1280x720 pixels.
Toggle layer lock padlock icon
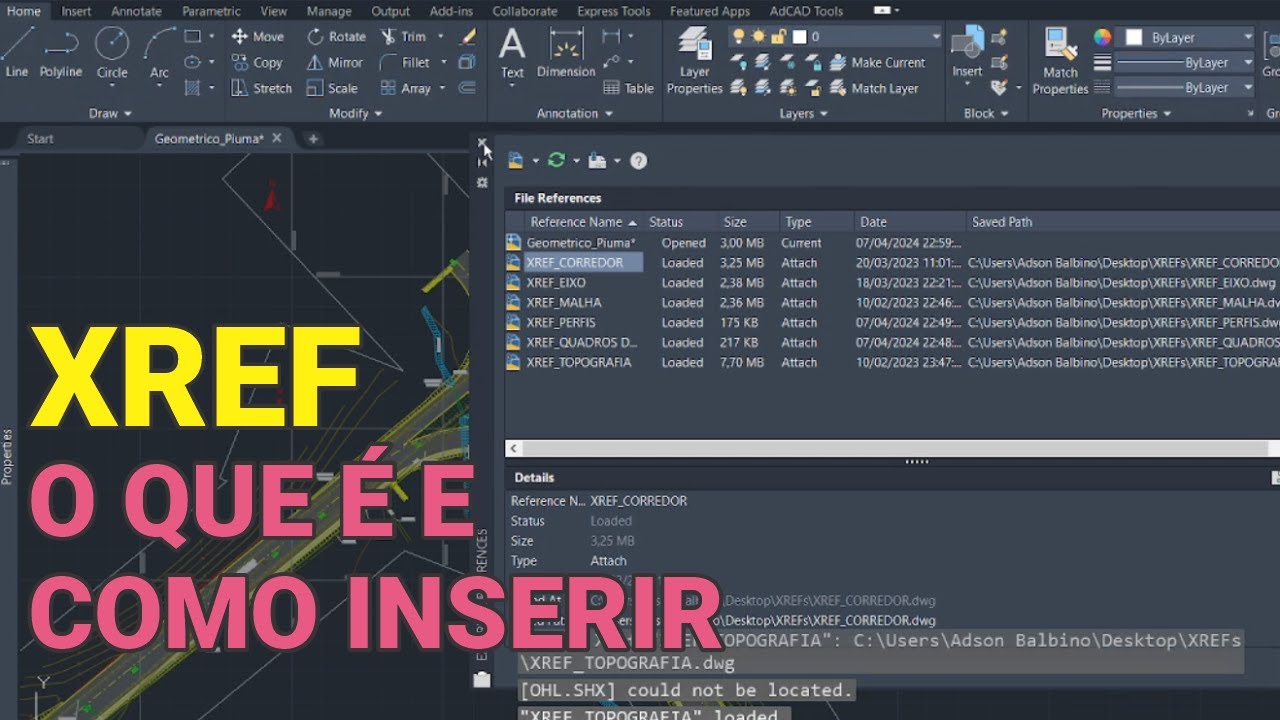click(777, 36)
